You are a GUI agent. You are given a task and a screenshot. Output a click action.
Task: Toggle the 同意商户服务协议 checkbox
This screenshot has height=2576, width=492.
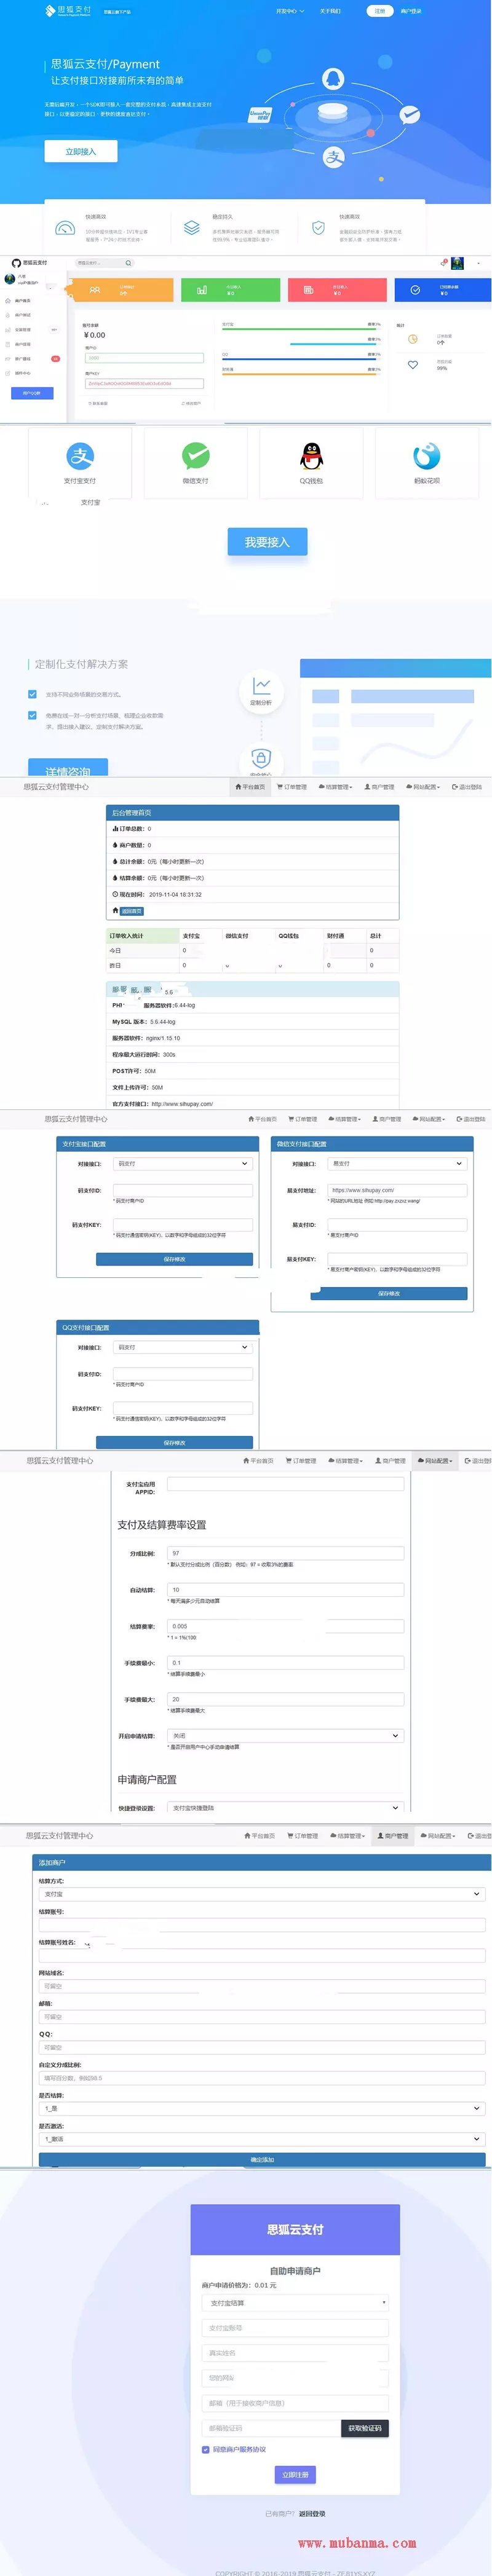(x=206, y=2449)
